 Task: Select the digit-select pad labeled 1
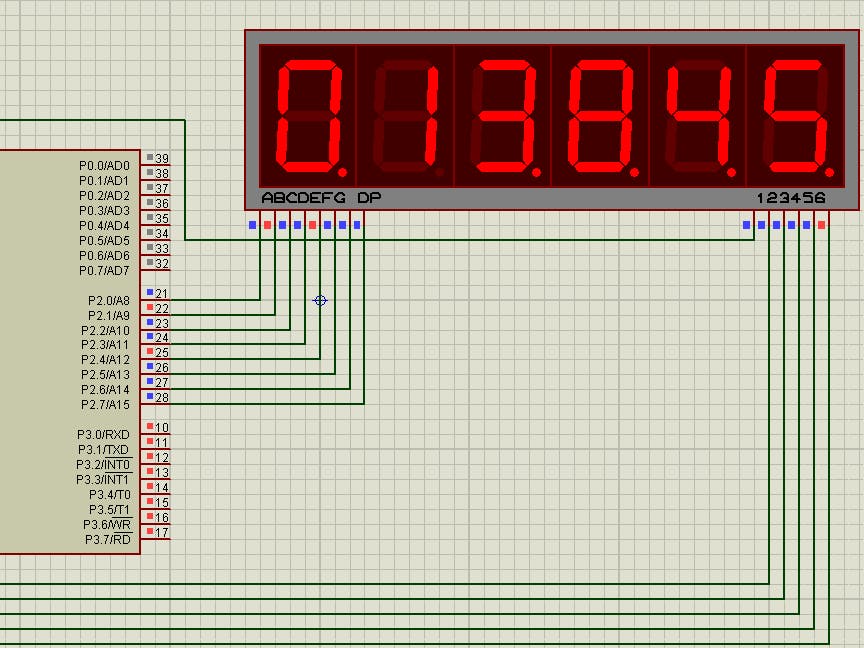pyautogui.click(x=746, y=224)
